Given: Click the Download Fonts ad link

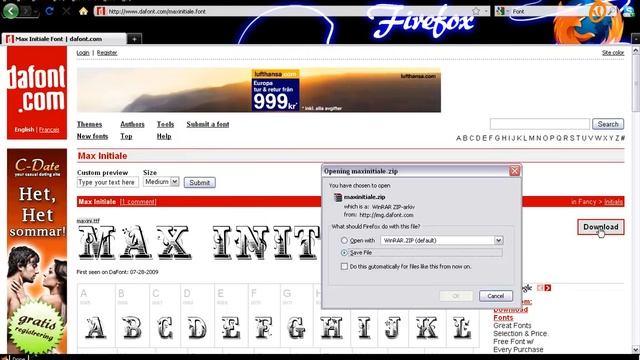Looking at the screenshot, I should pyautogui.click(x=510, y=313).
